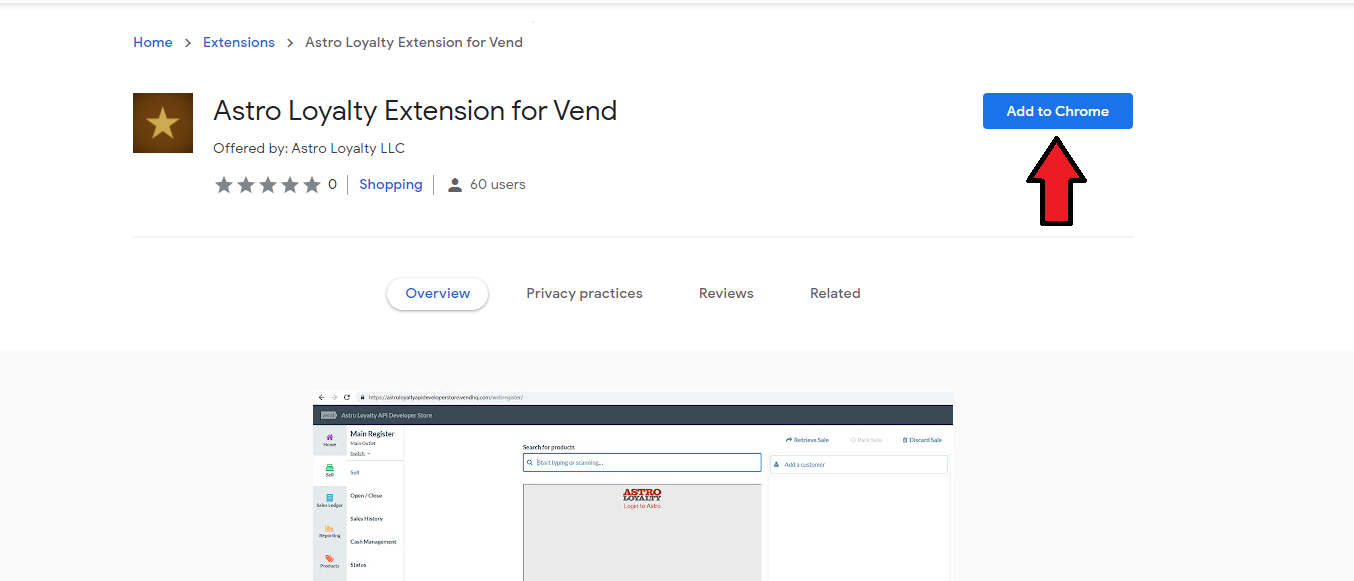Open the Products tag icon

point(329,560)
